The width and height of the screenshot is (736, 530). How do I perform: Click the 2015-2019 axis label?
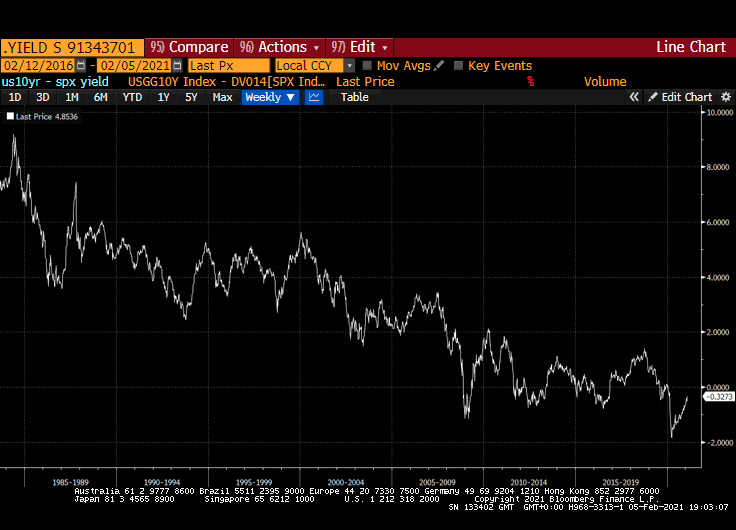pos(621,482)
